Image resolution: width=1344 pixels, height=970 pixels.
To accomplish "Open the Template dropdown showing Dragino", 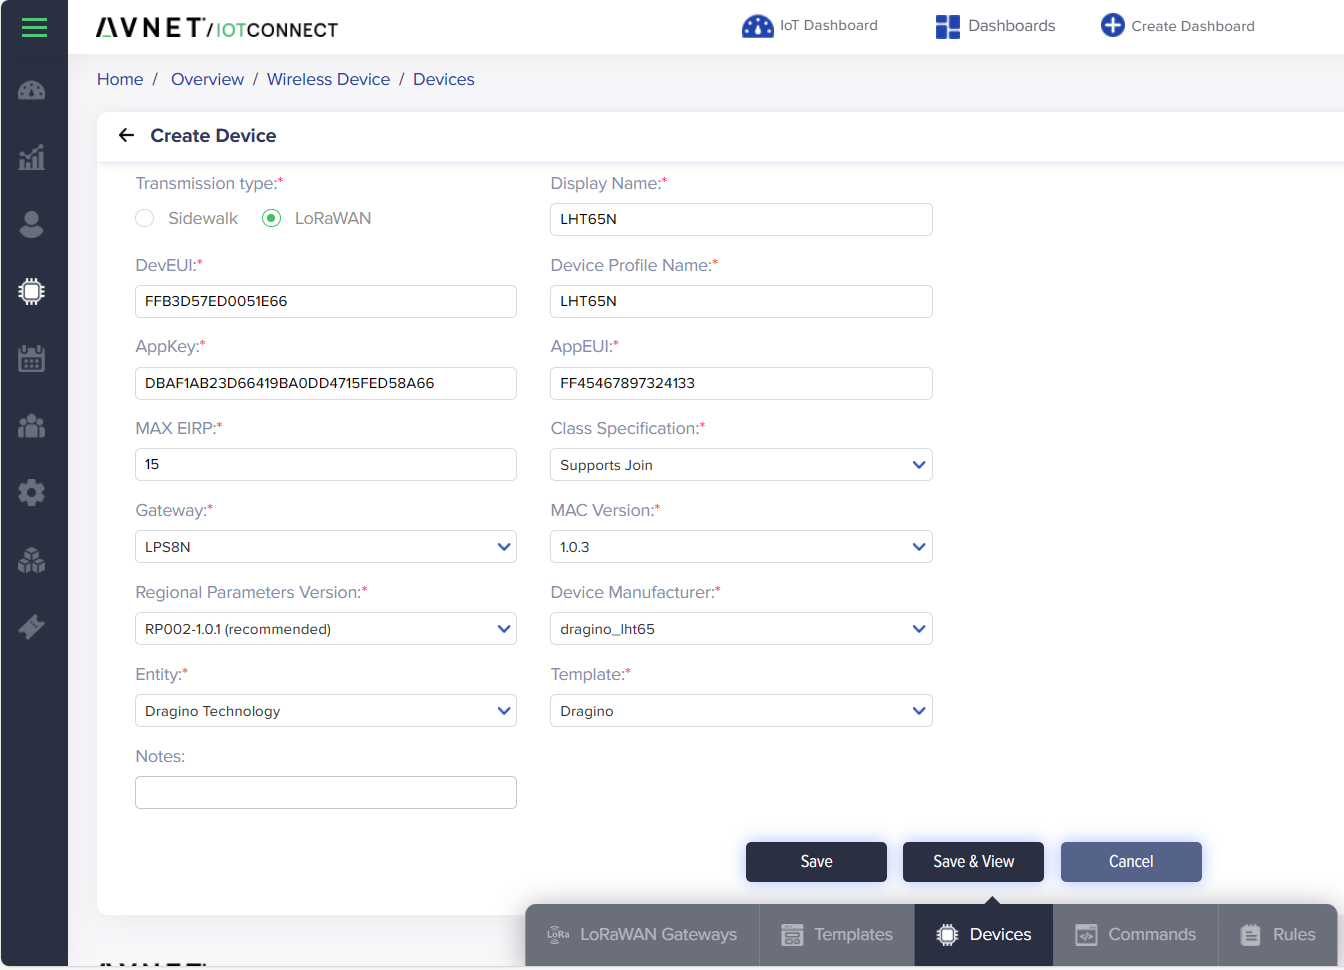I will (741, 711).
